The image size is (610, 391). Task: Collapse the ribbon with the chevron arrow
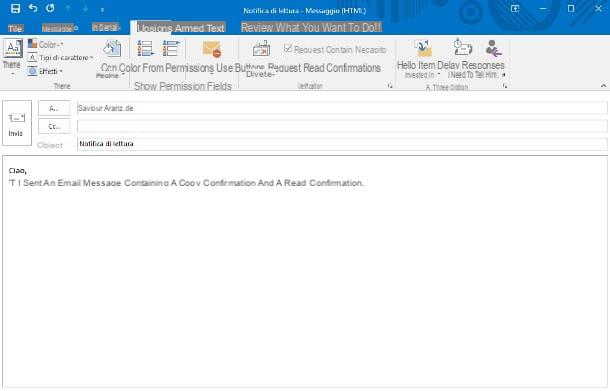click(x=603, y=86)
